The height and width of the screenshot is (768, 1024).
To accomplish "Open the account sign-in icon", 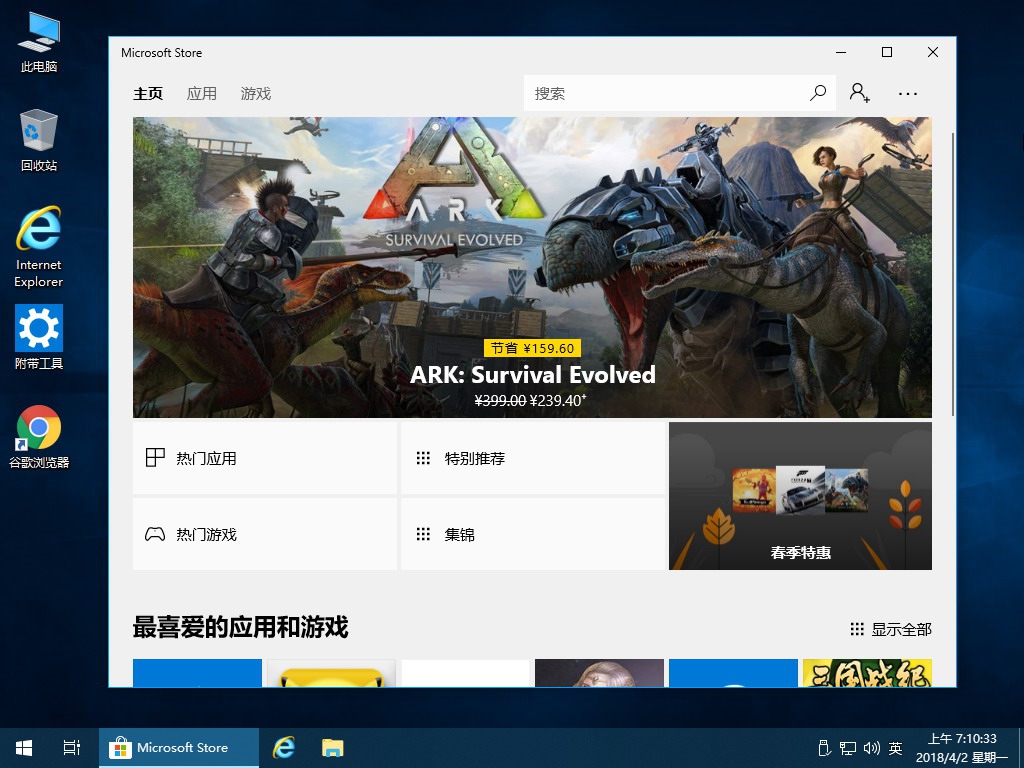I will 859,93.
